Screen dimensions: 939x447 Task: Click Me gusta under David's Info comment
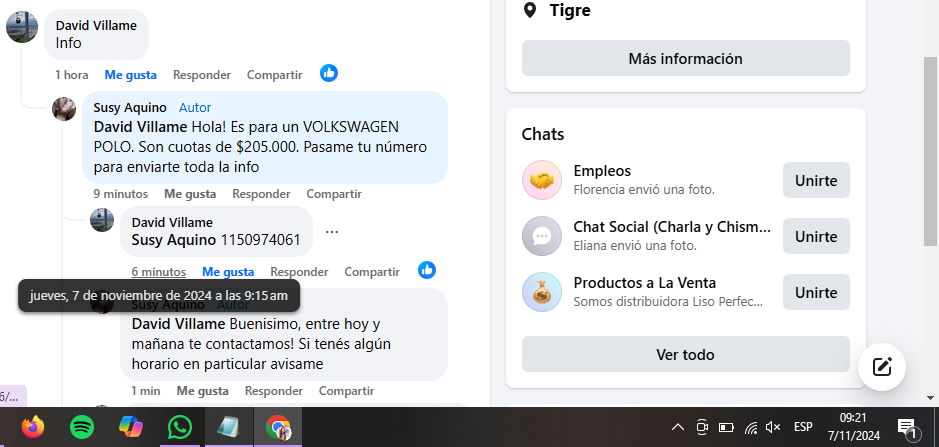[131, 75]
